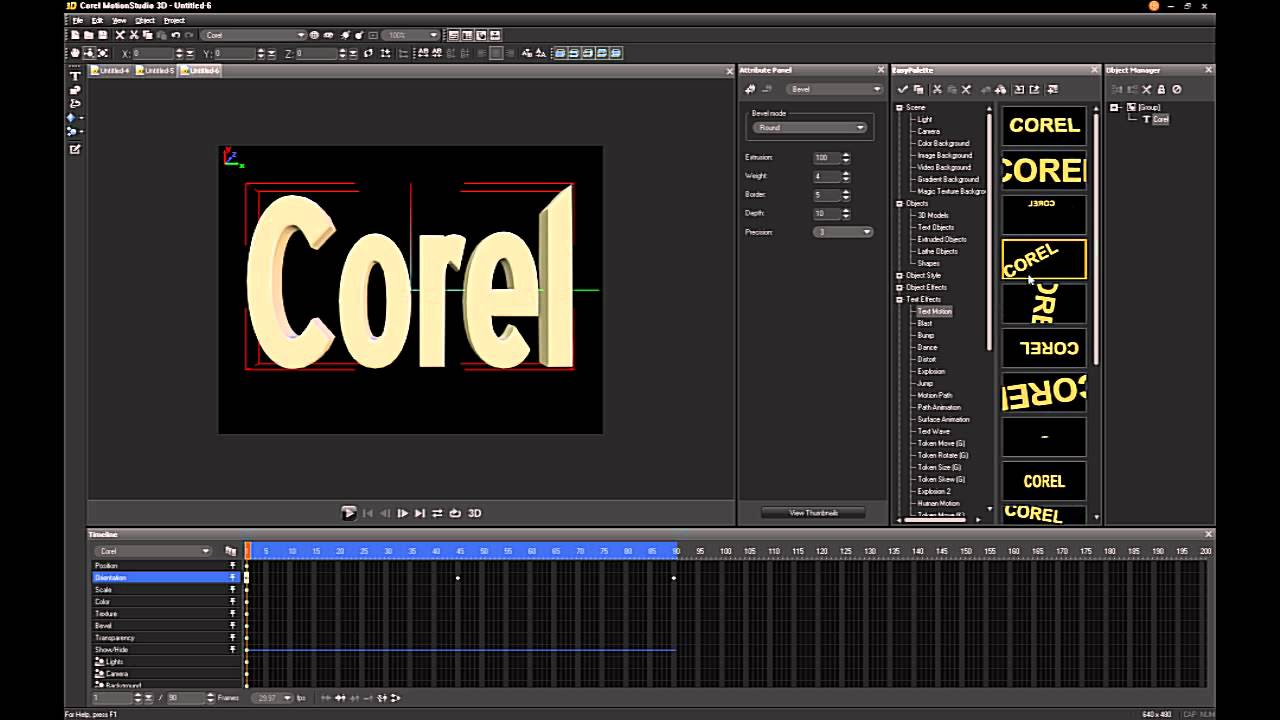Select the Move Object hand tool
Image resolution: width=1280 pixels, height=720 pixels.
[x=75, y=53]
